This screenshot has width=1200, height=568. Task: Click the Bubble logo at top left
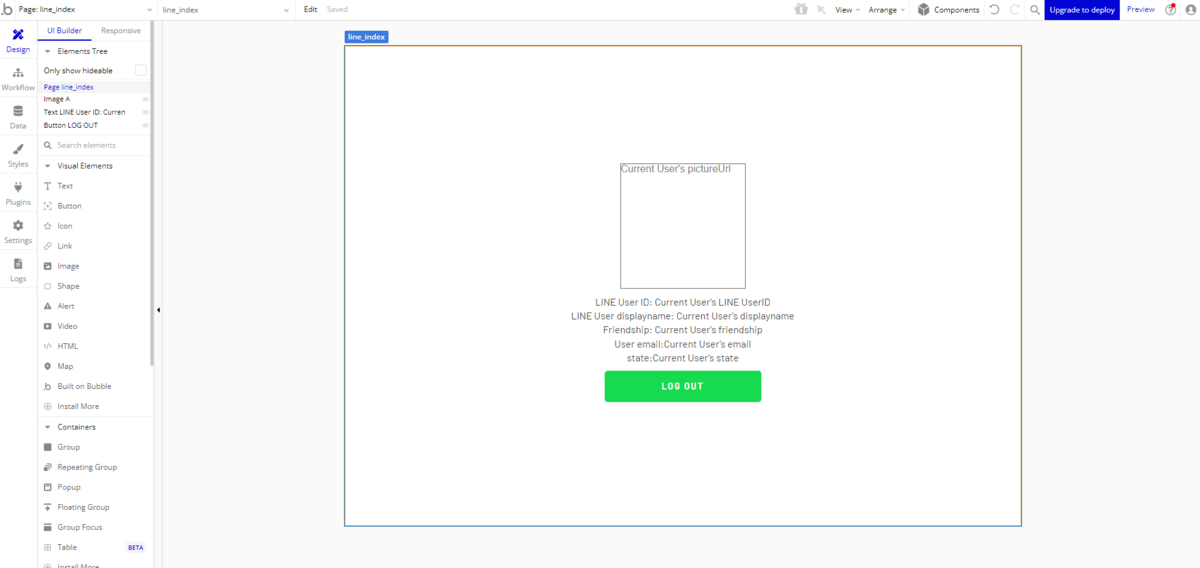[8, 9]
